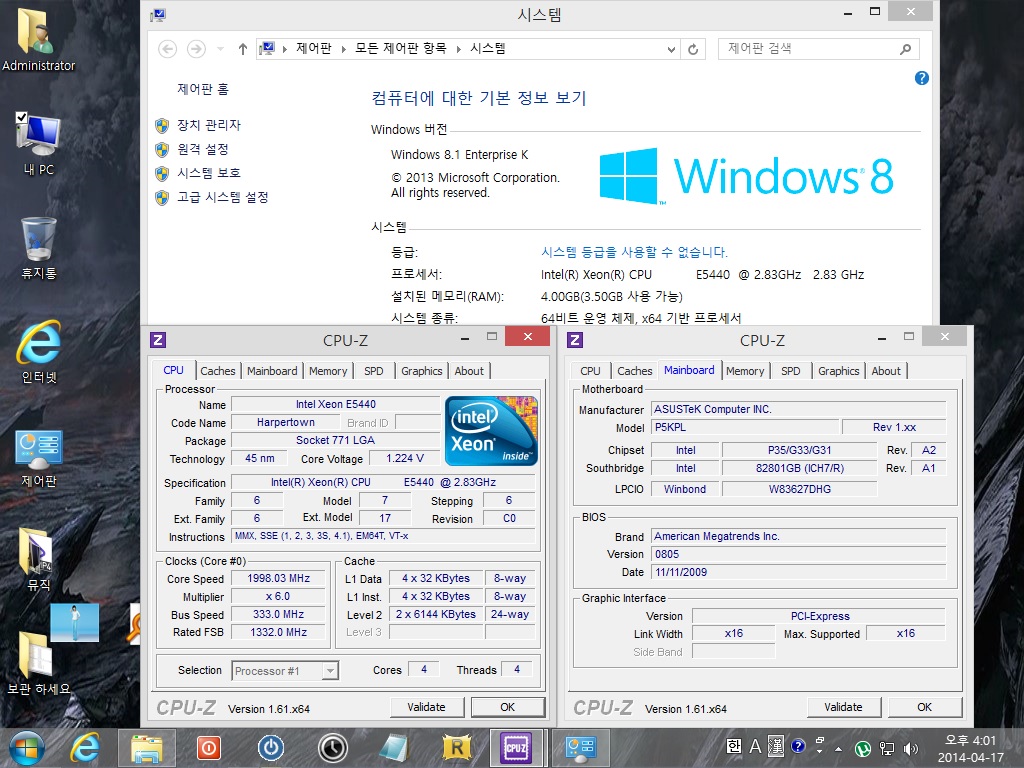
Task: Show hidden tray icons arrow
Action: pos(839,748)
